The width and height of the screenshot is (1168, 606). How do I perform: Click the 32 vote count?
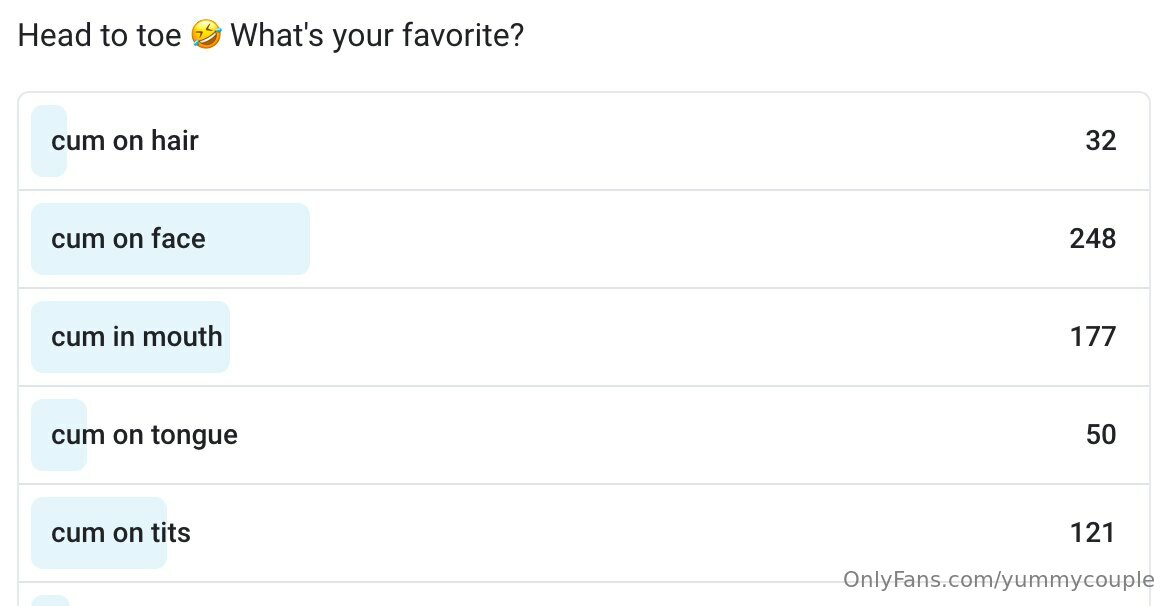pyautogui.click(x=1100, y=141)
